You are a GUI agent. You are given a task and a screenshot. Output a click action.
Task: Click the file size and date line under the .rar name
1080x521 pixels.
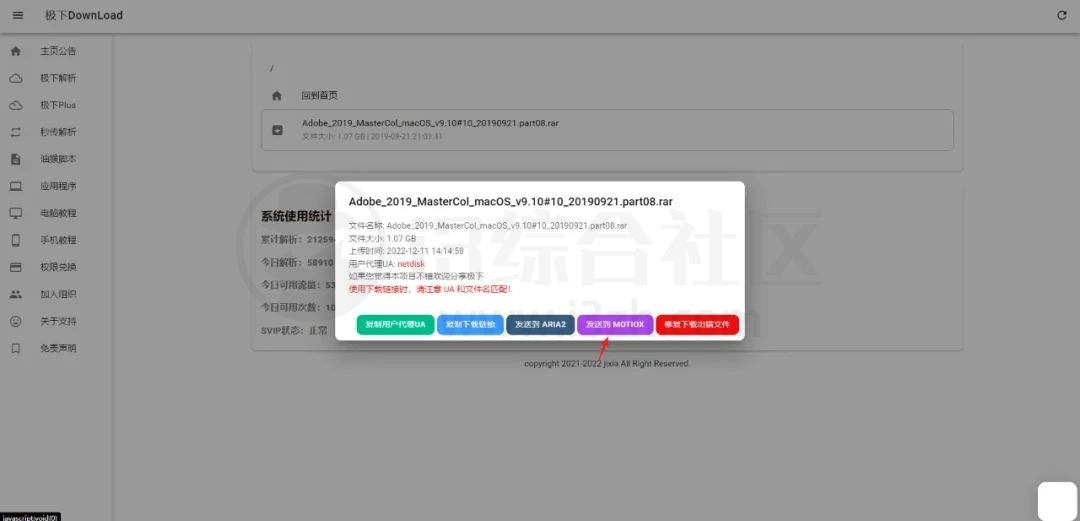372,136
